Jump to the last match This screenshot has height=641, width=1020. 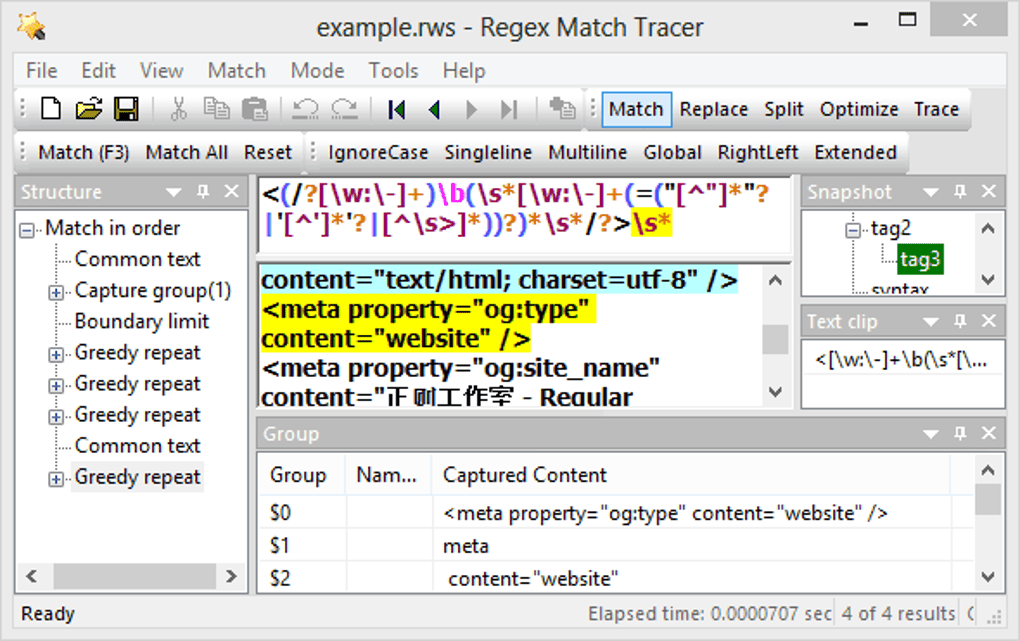(x=508, y=109)
